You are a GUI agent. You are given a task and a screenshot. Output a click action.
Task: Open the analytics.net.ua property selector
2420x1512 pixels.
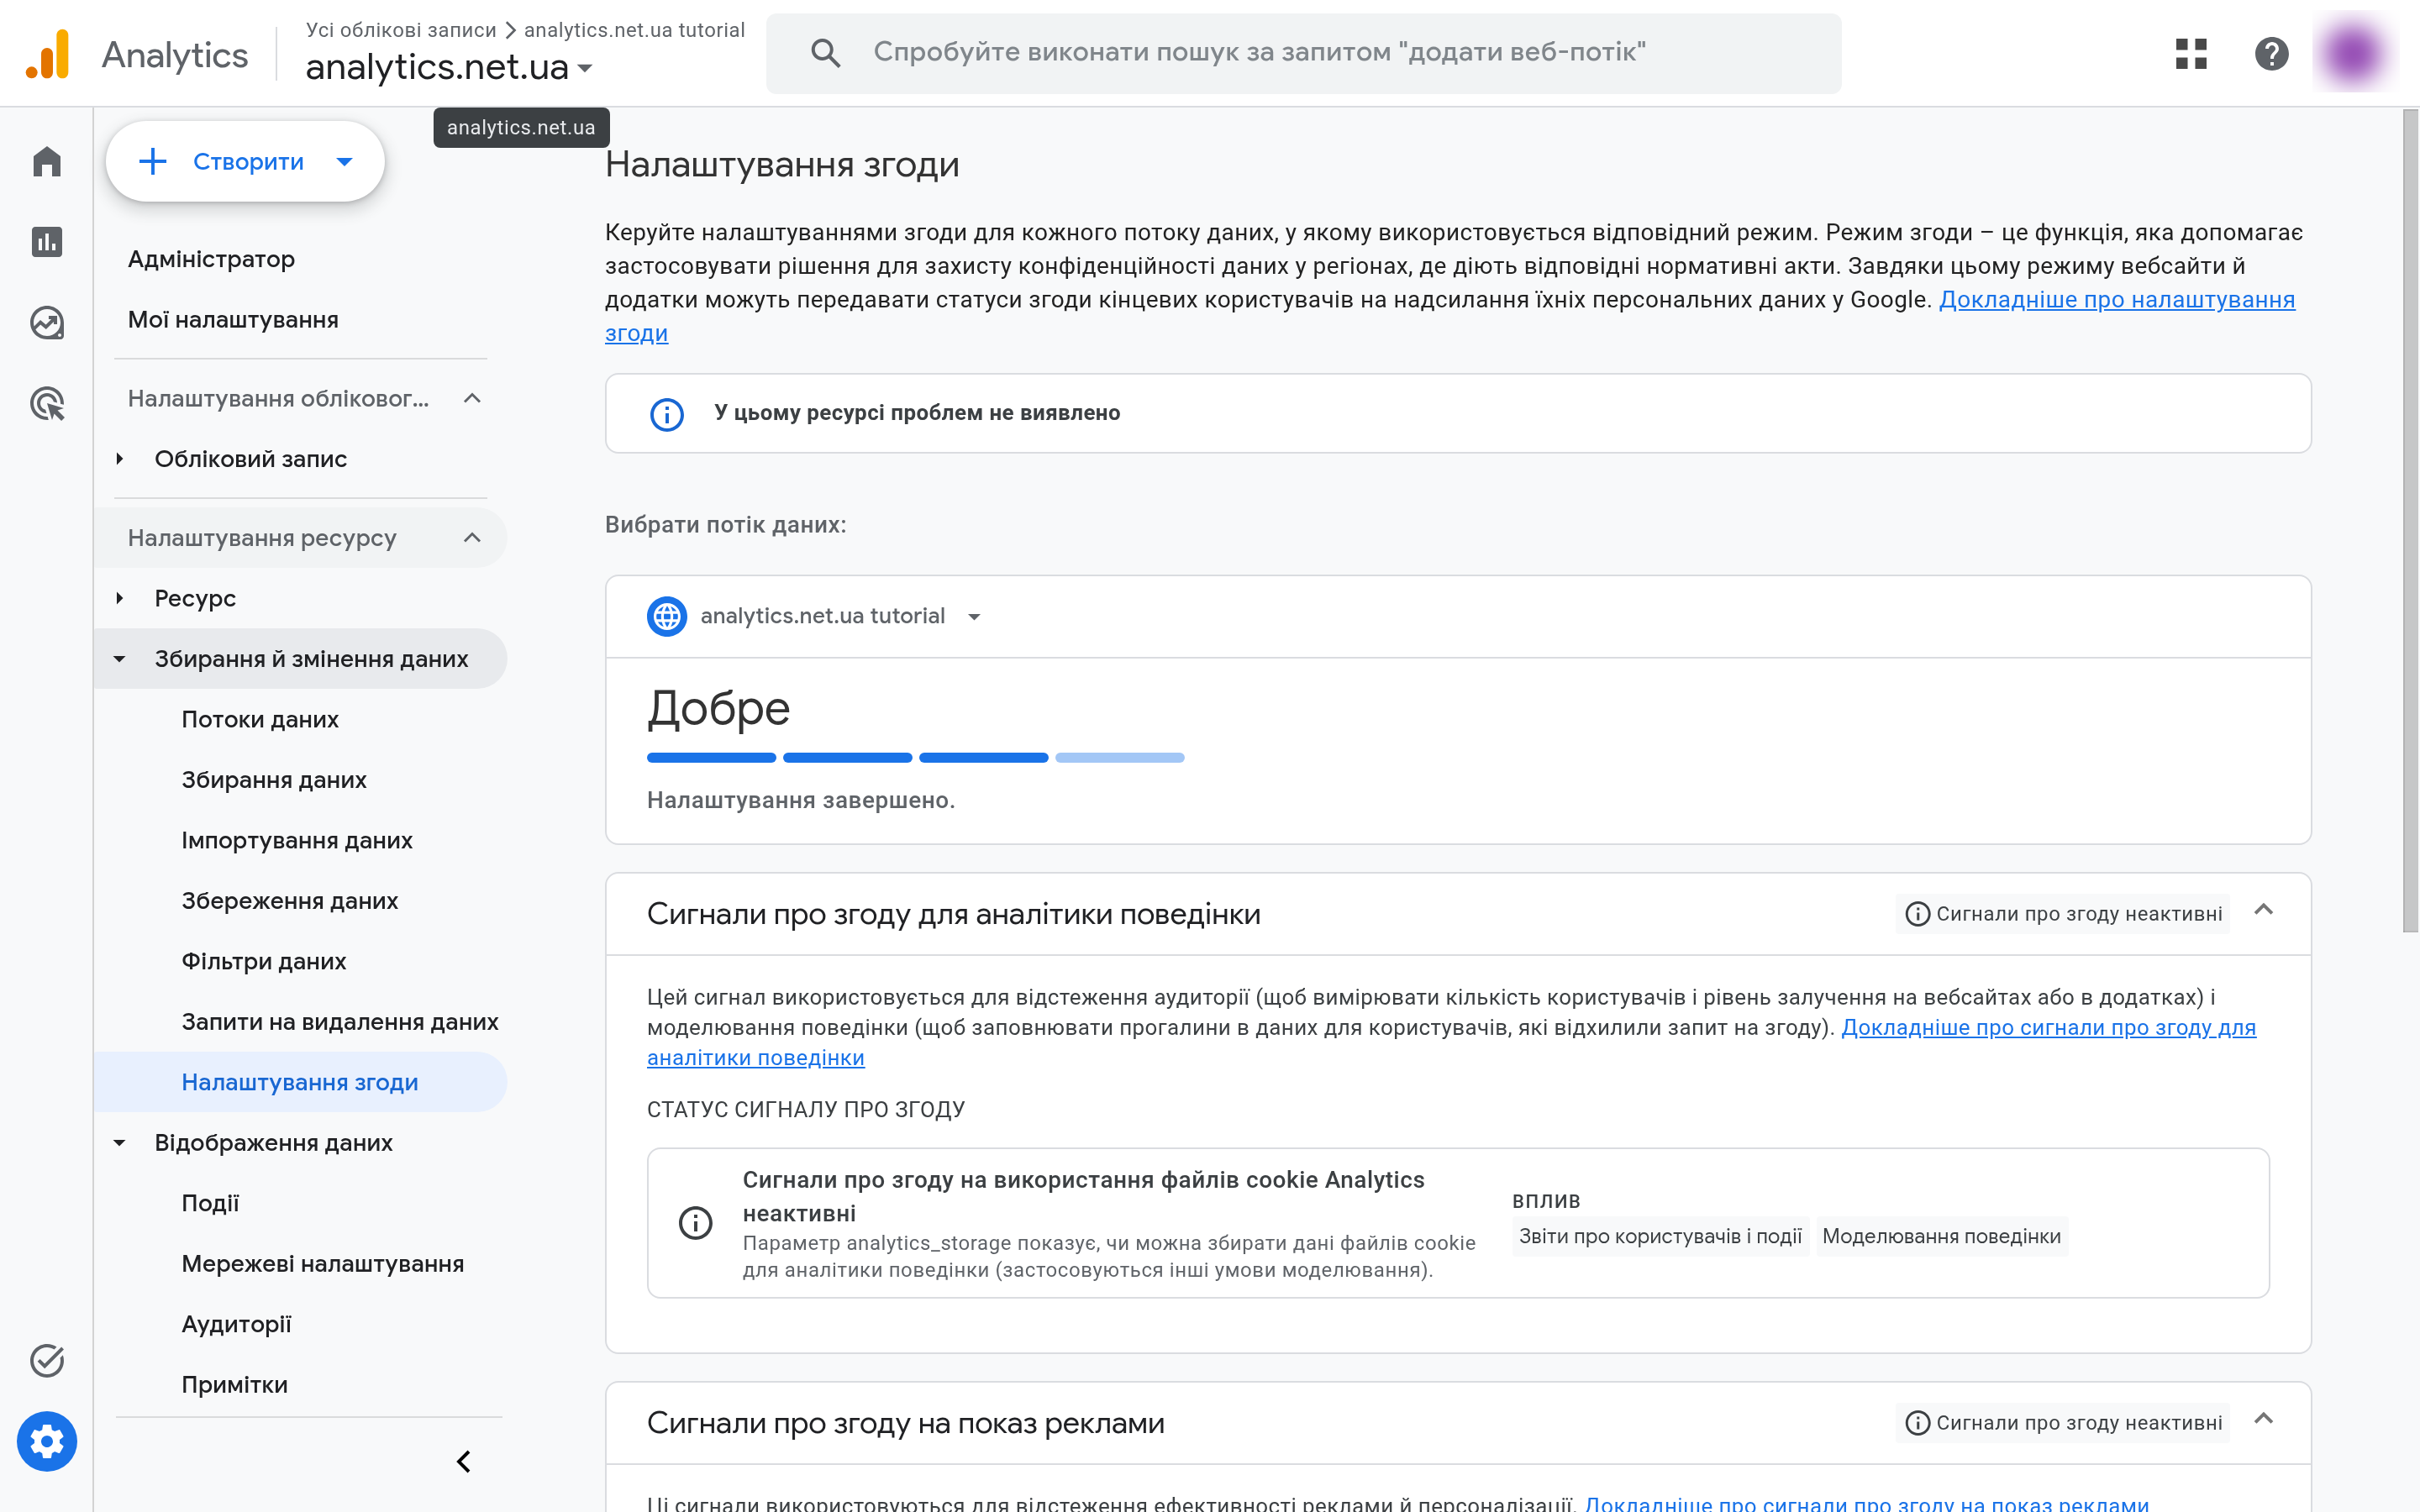[449, 67]
